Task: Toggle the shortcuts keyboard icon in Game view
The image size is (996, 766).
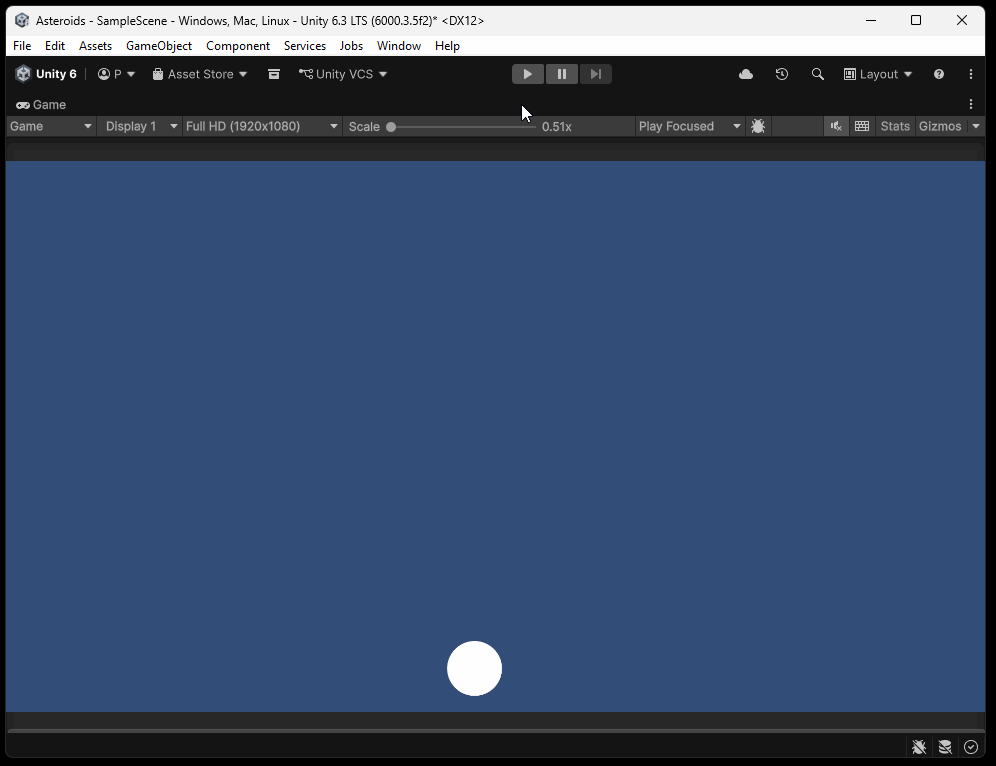Action: 862,126
